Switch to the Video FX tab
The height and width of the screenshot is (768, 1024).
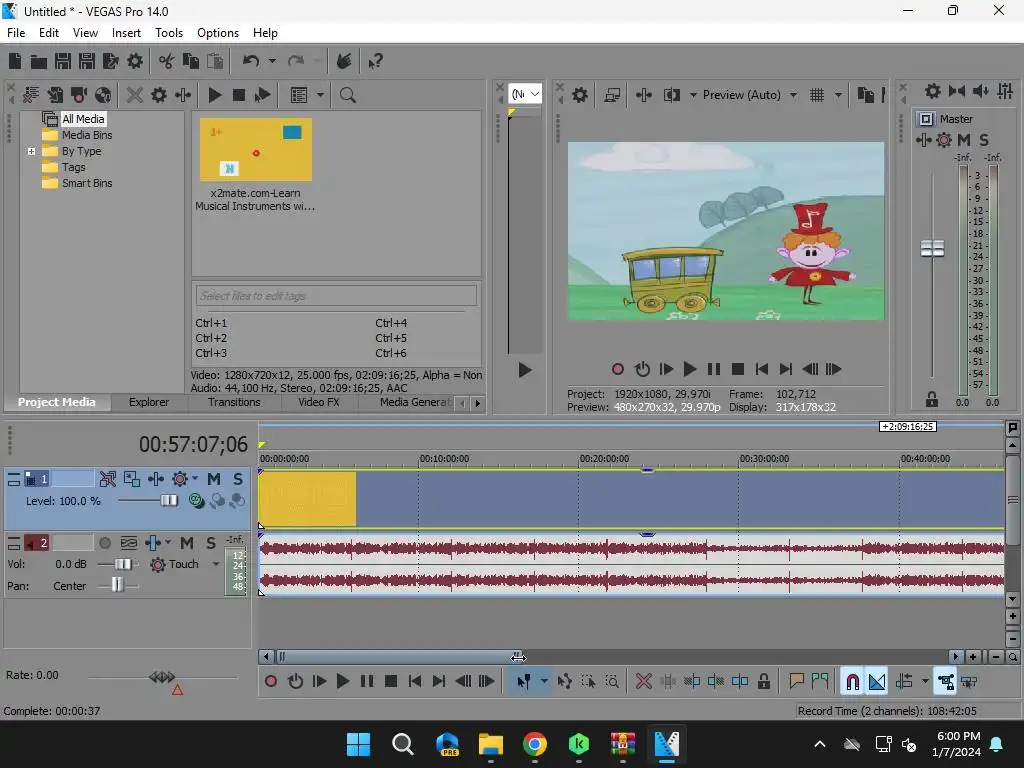[x=319, y=402]
